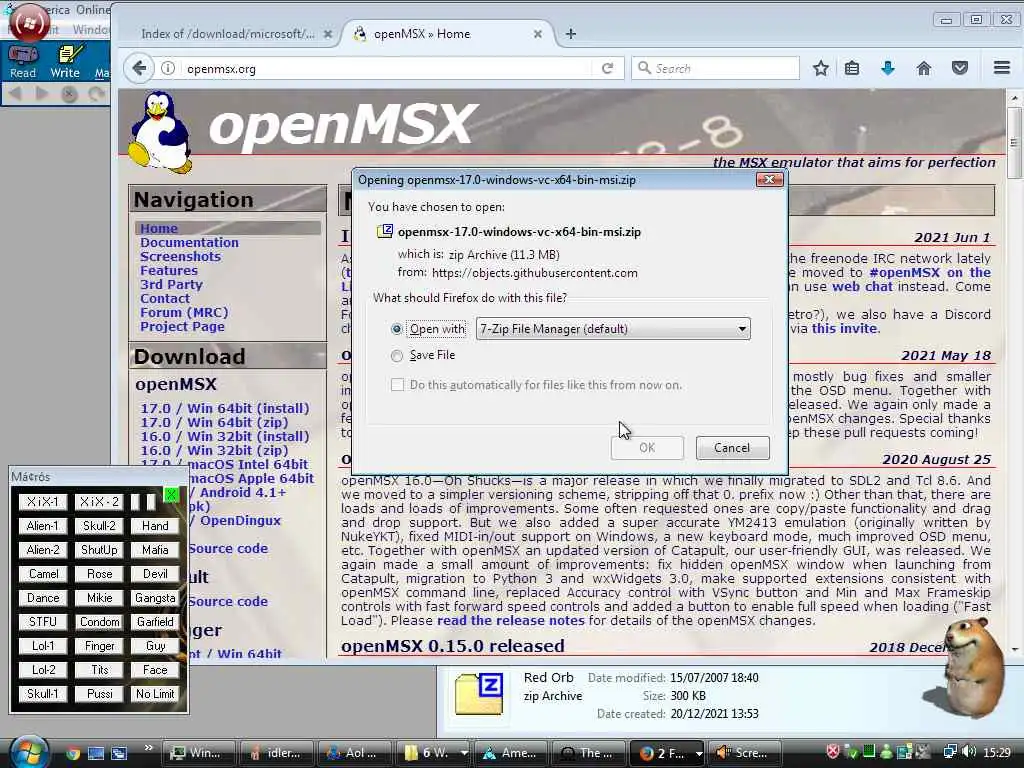Select the Save File radio button
The image size is (1024, 768).
point(396,356)
